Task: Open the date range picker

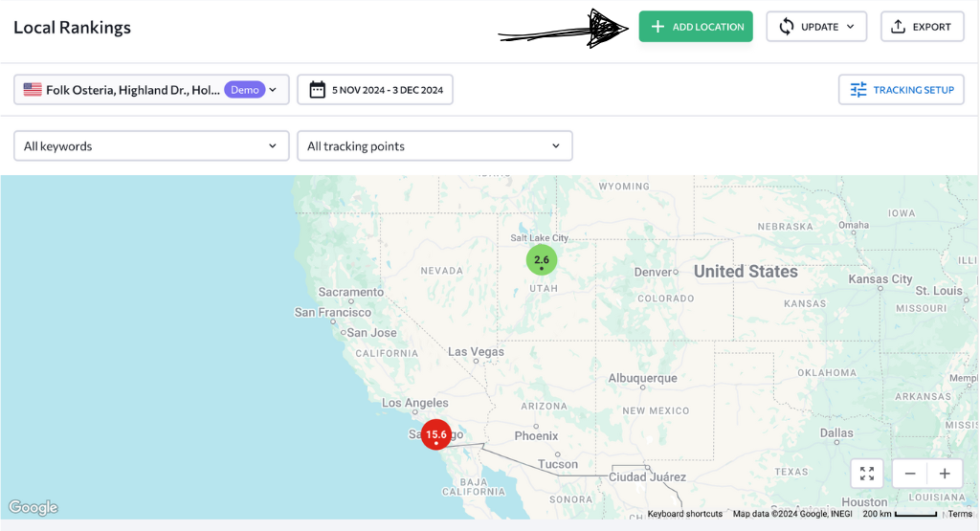Action: [375, 90]
